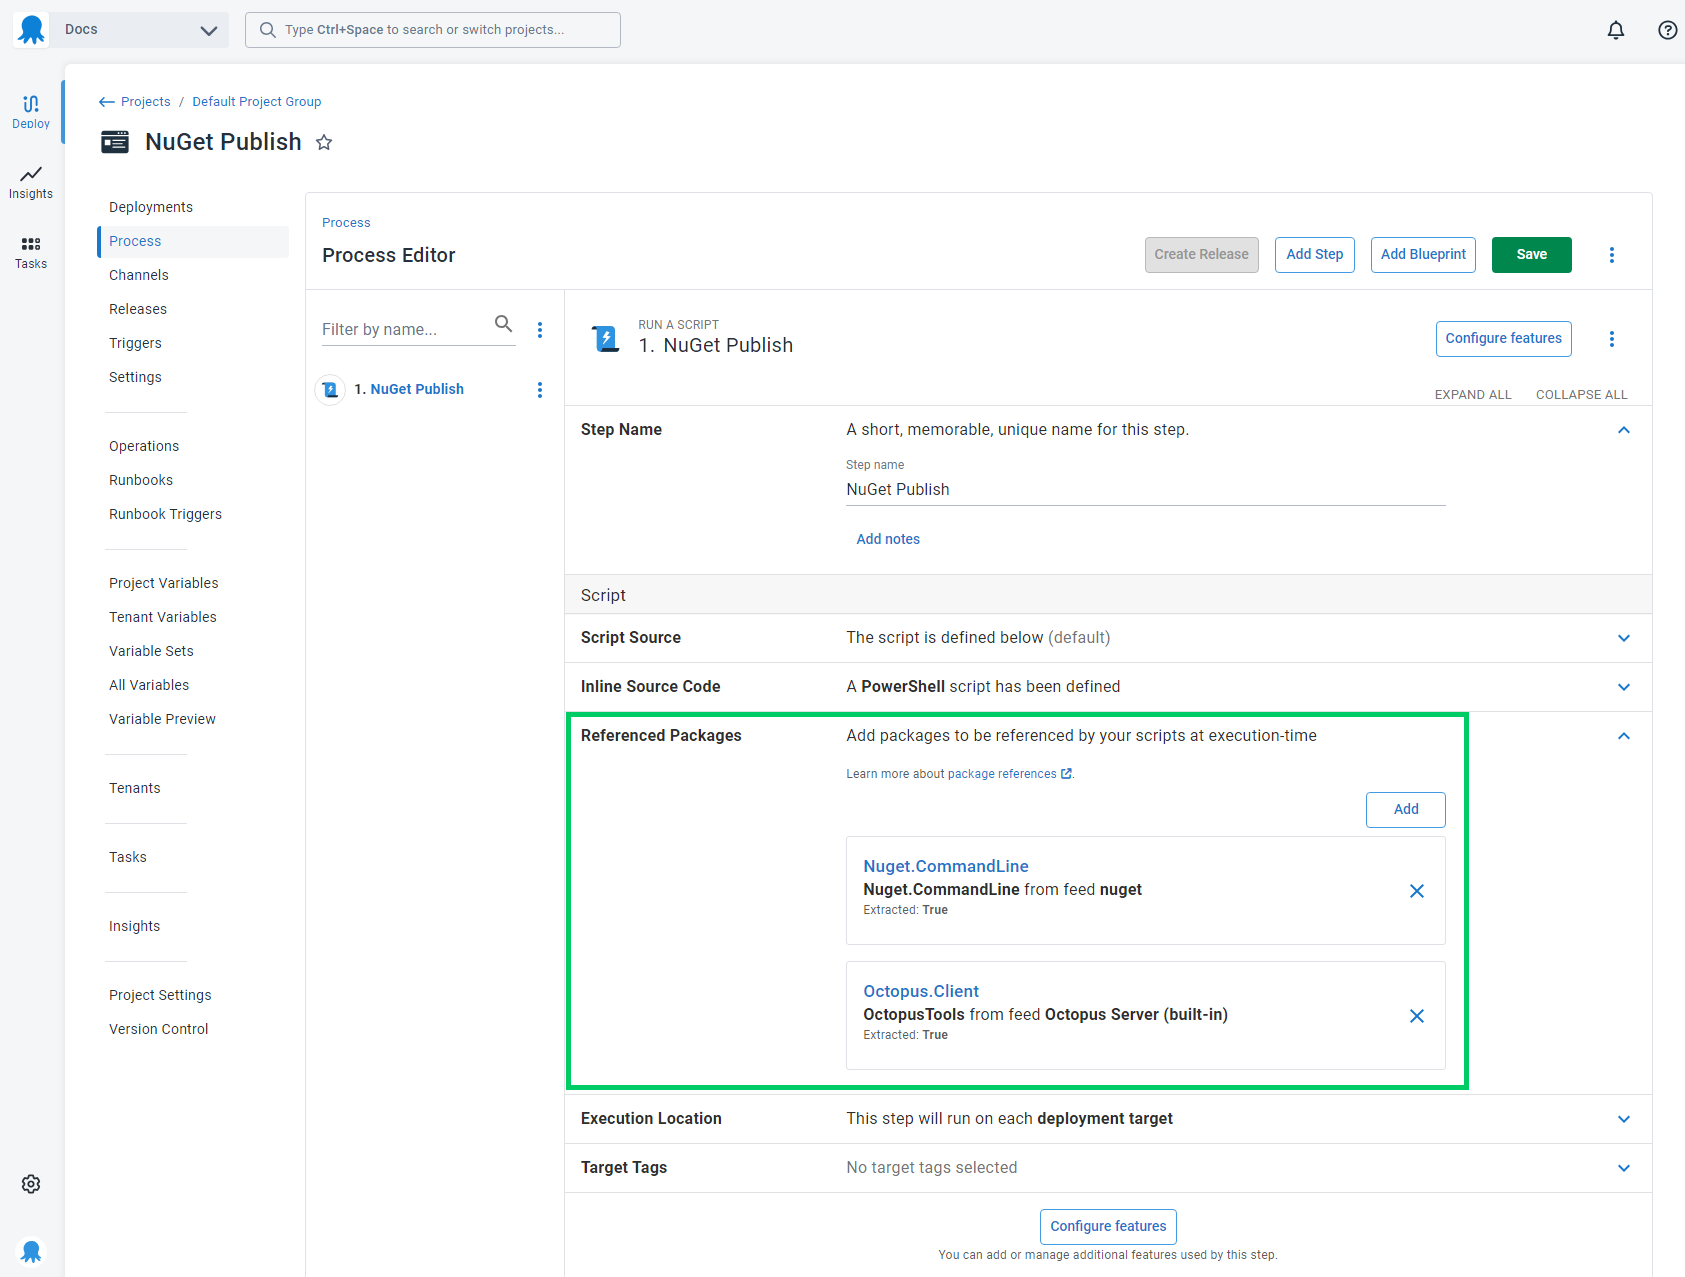This screenshot has height=1277, width=1685.
Task: Click top Configure features button
Action: tap(1503, 339)
